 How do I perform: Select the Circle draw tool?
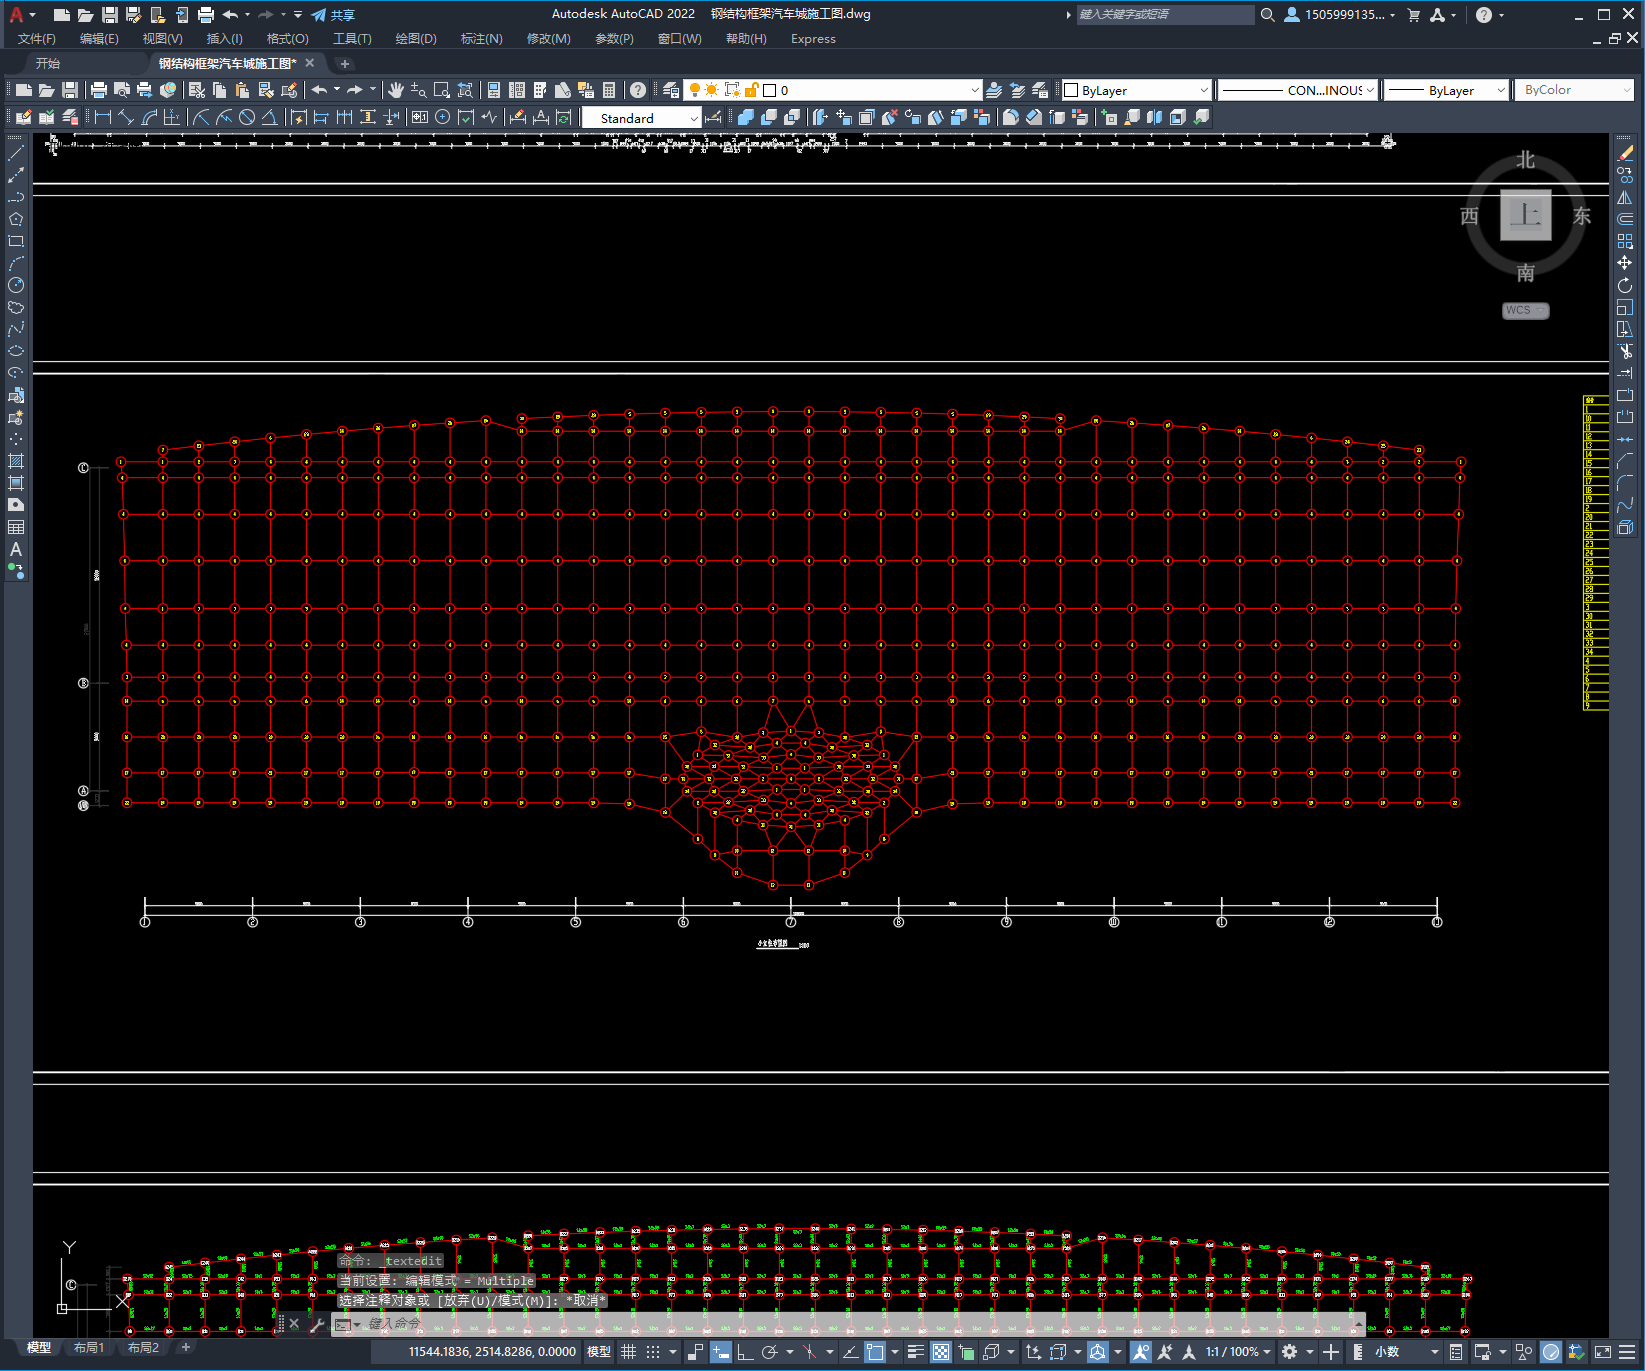click(x=16, y=285)
